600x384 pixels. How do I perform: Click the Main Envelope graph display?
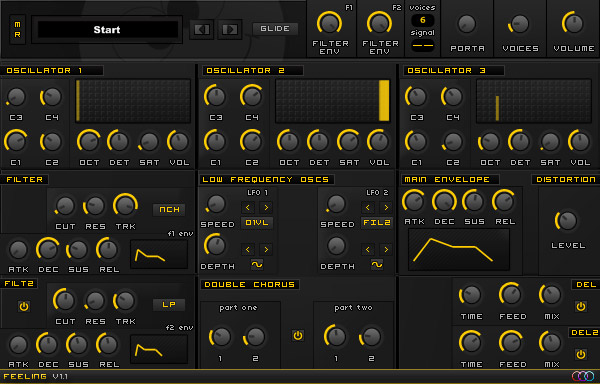click(459, 249)
